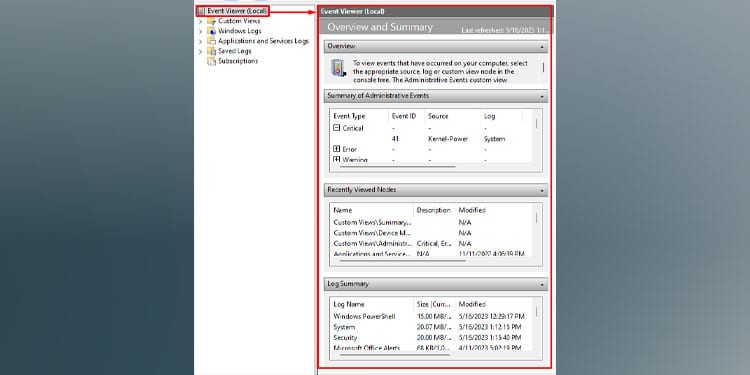The width and height of the screenshot is (750, 375).
Task: Select the Security log row
Action: click(x=430, y=338)
